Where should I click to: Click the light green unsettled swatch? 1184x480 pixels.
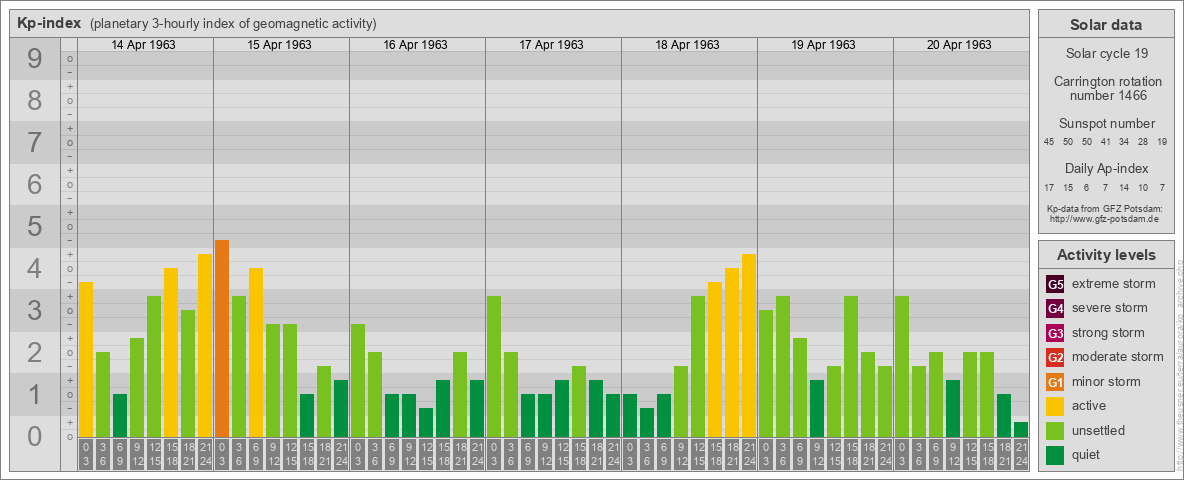tap(1055, 431)
